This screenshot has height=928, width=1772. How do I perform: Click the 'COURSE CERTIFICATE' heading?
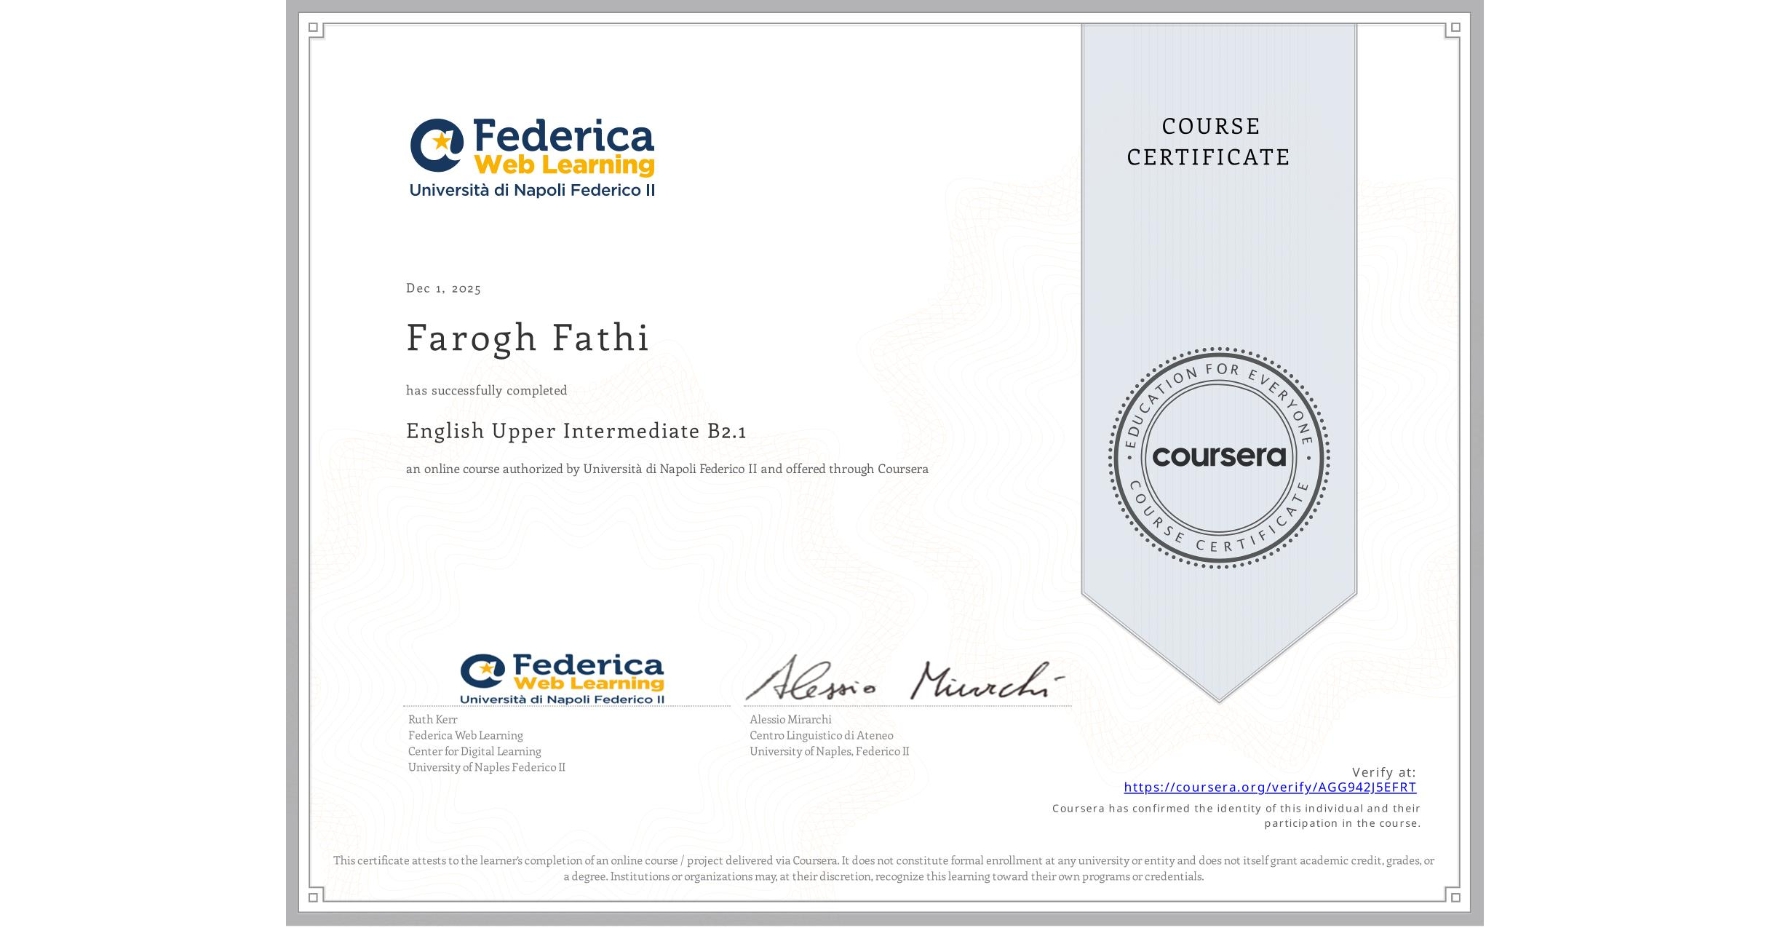(x=1209, y=142)
